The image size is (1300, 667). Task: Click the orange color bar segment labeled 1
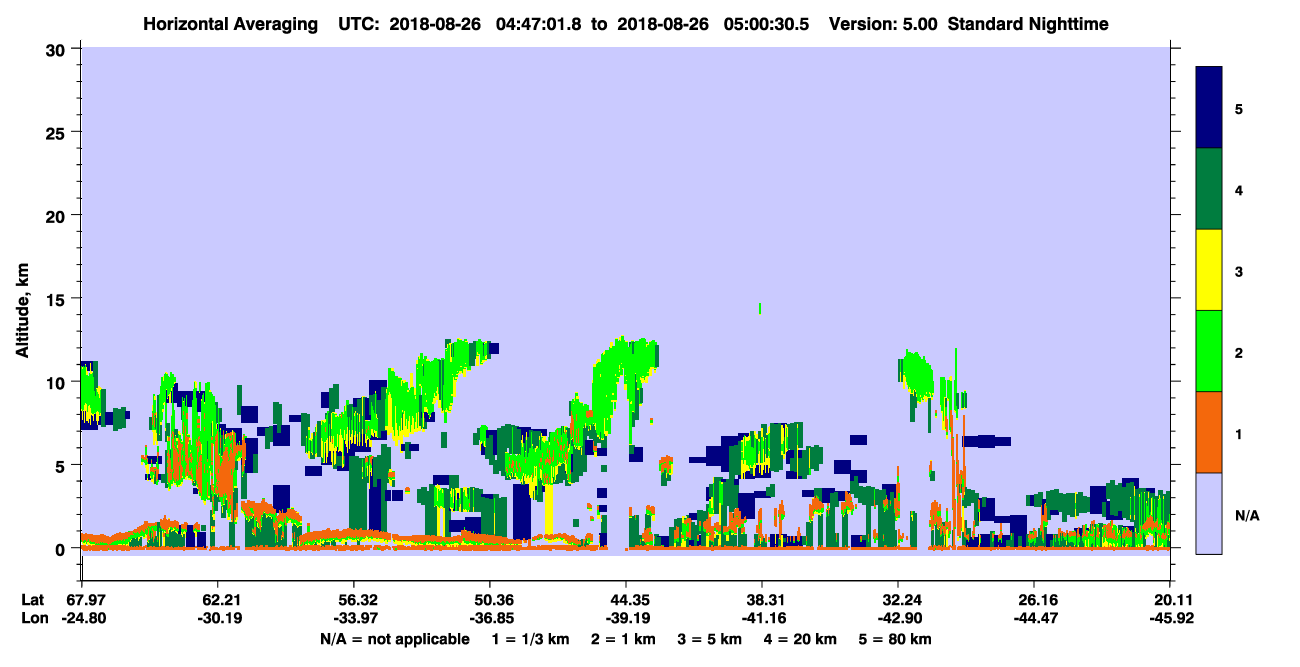tap(1209, 432)
